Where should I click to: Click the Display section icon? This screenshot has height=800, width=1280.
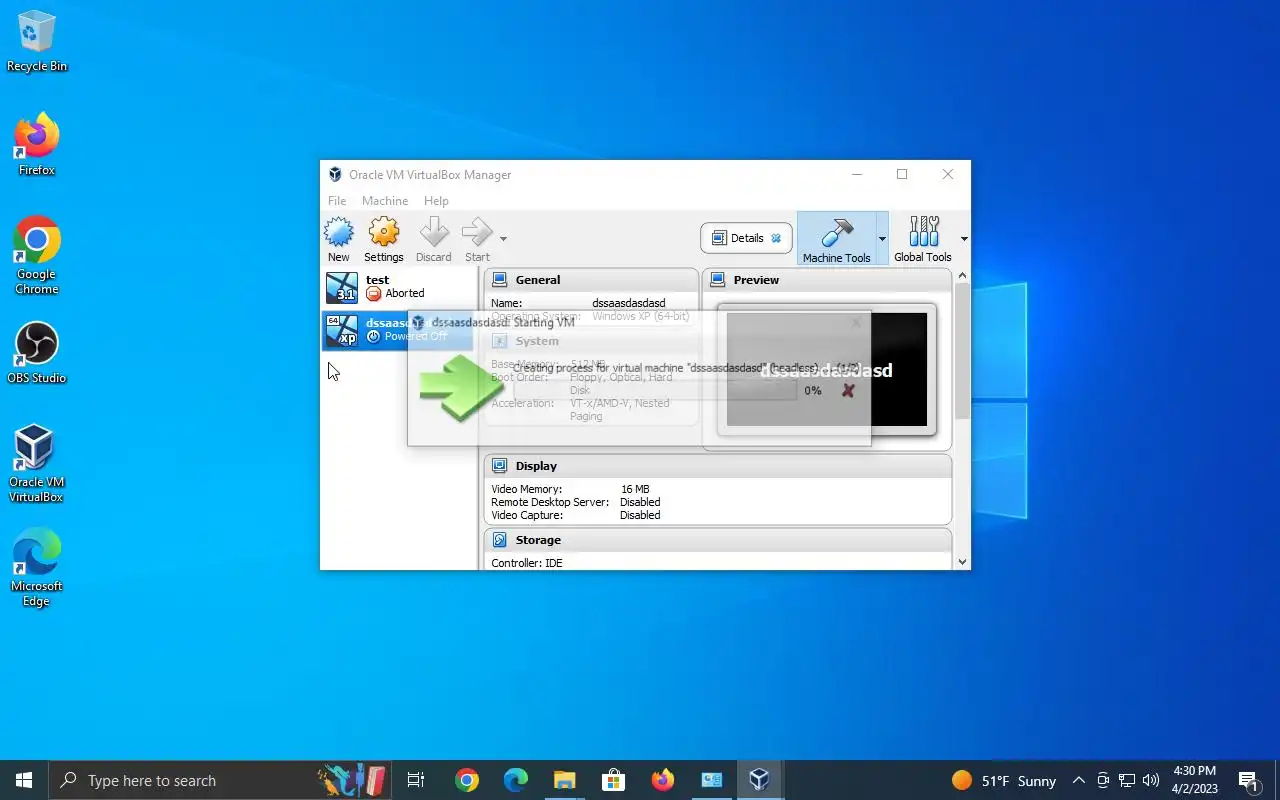click(500, 466)
